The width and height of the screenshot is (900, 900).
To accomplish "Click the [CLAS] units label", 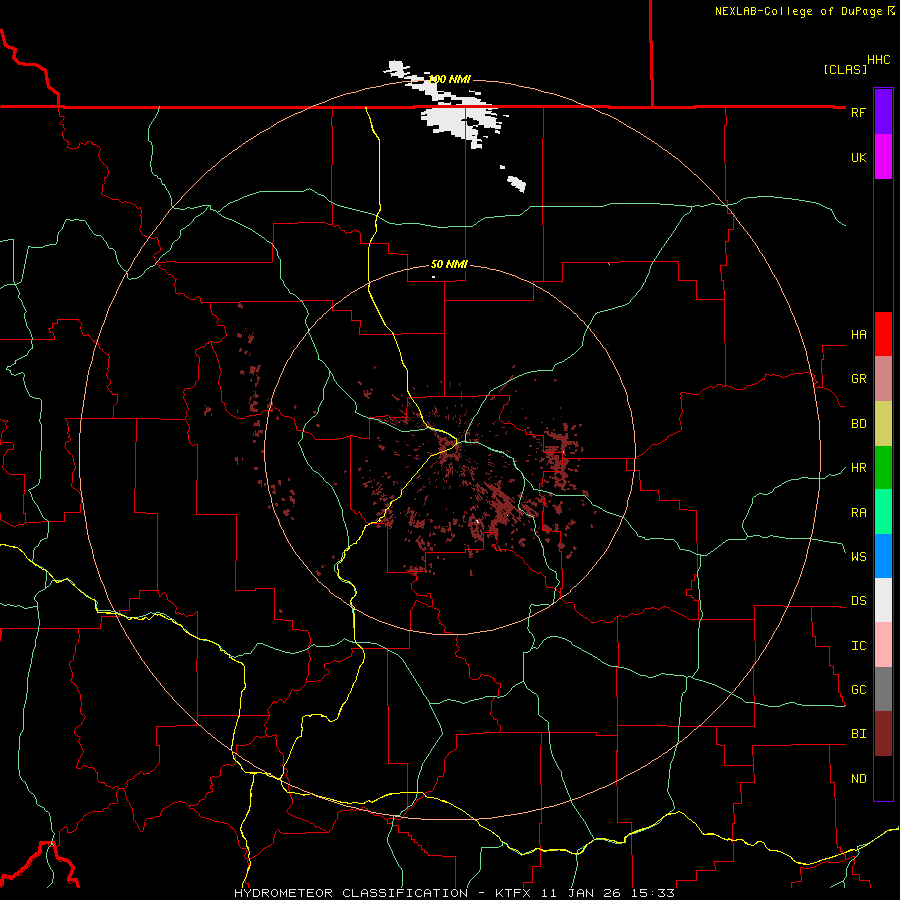I will click(845, 69).
